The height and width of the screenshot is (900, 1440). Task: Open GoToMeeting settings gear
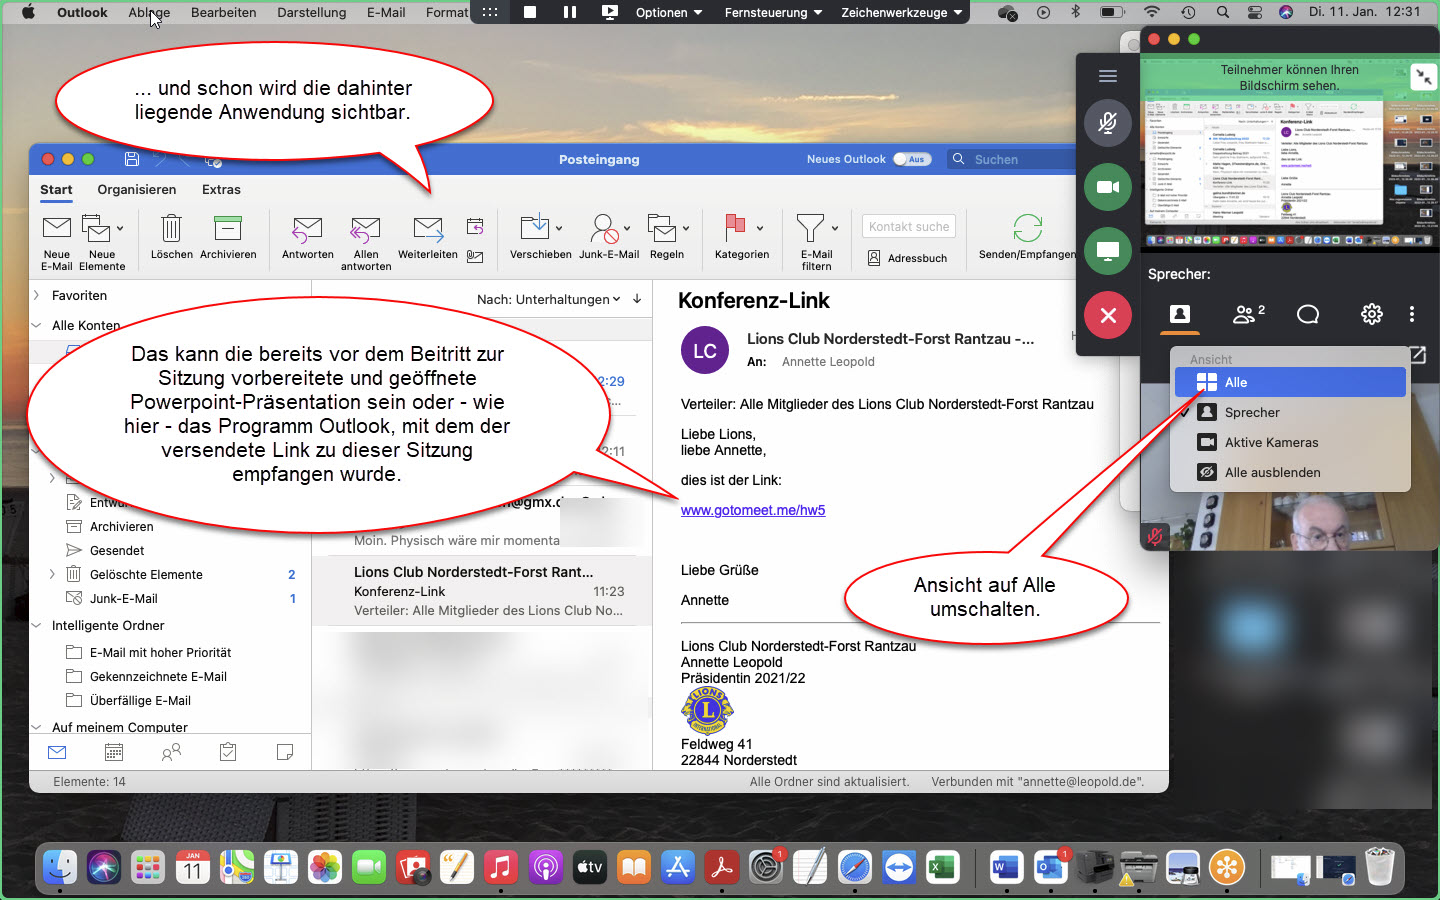pos(1372,314)
